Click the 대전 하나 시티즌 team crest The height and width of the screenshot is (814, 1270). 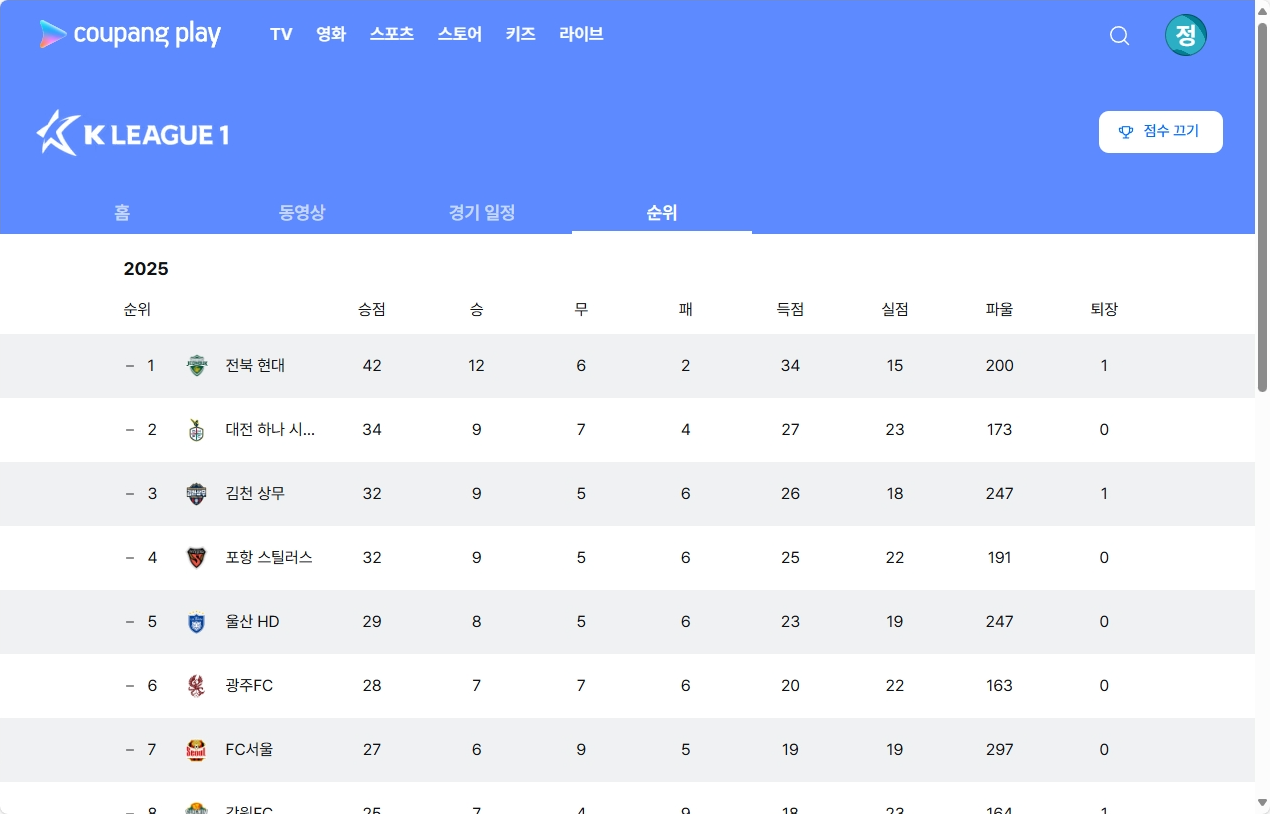197,430
